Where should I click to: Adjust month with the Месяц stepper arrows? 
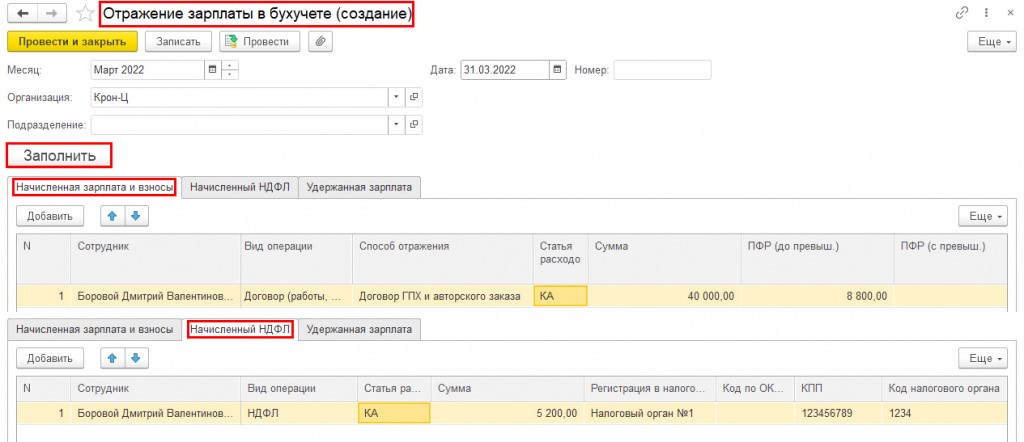click(x=230, y=70)
